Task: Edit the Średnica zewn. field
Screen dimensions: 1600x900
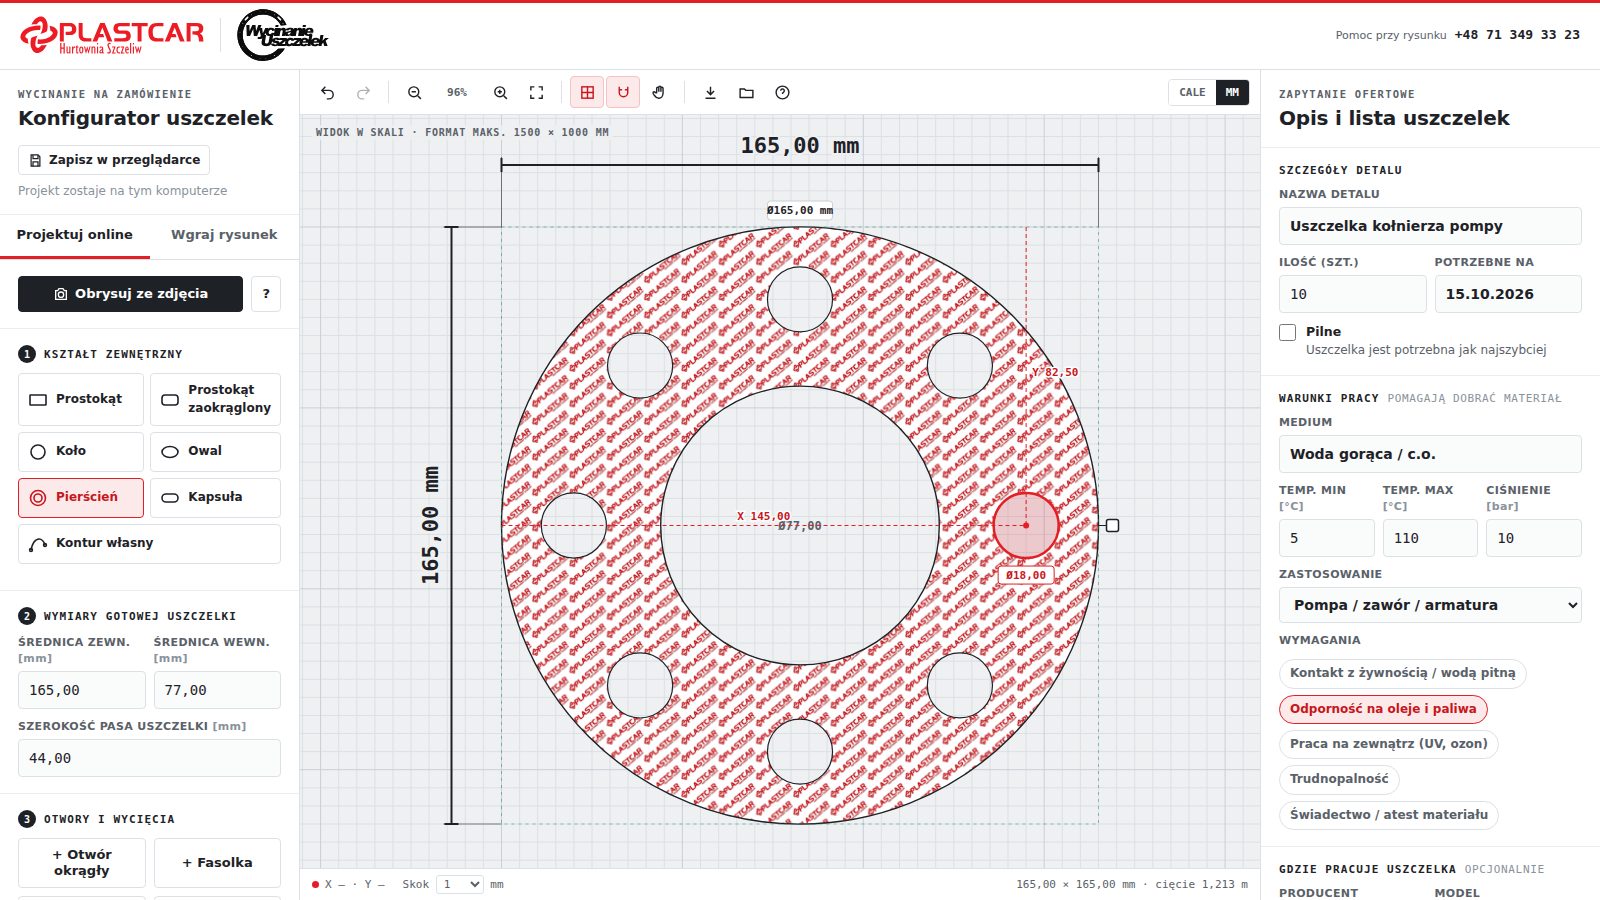Action: coord(82,690)
